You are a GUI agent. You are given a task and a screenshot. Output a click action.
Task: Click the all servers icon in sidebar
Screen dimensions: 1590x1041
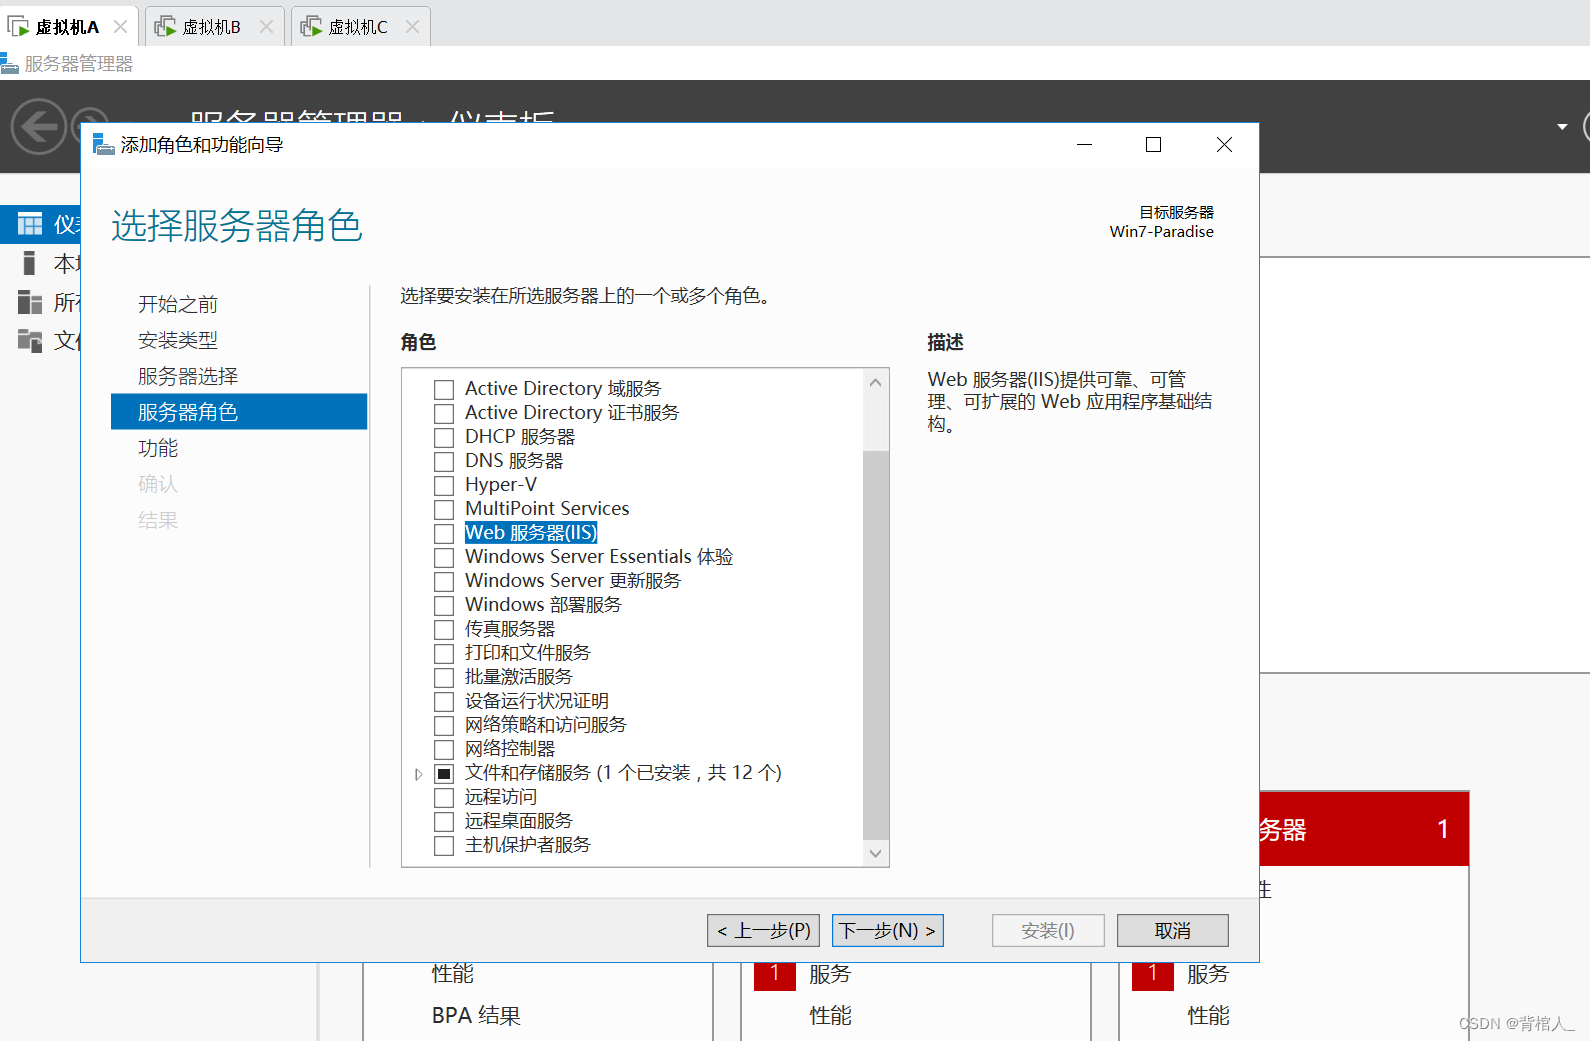point(30,302)
